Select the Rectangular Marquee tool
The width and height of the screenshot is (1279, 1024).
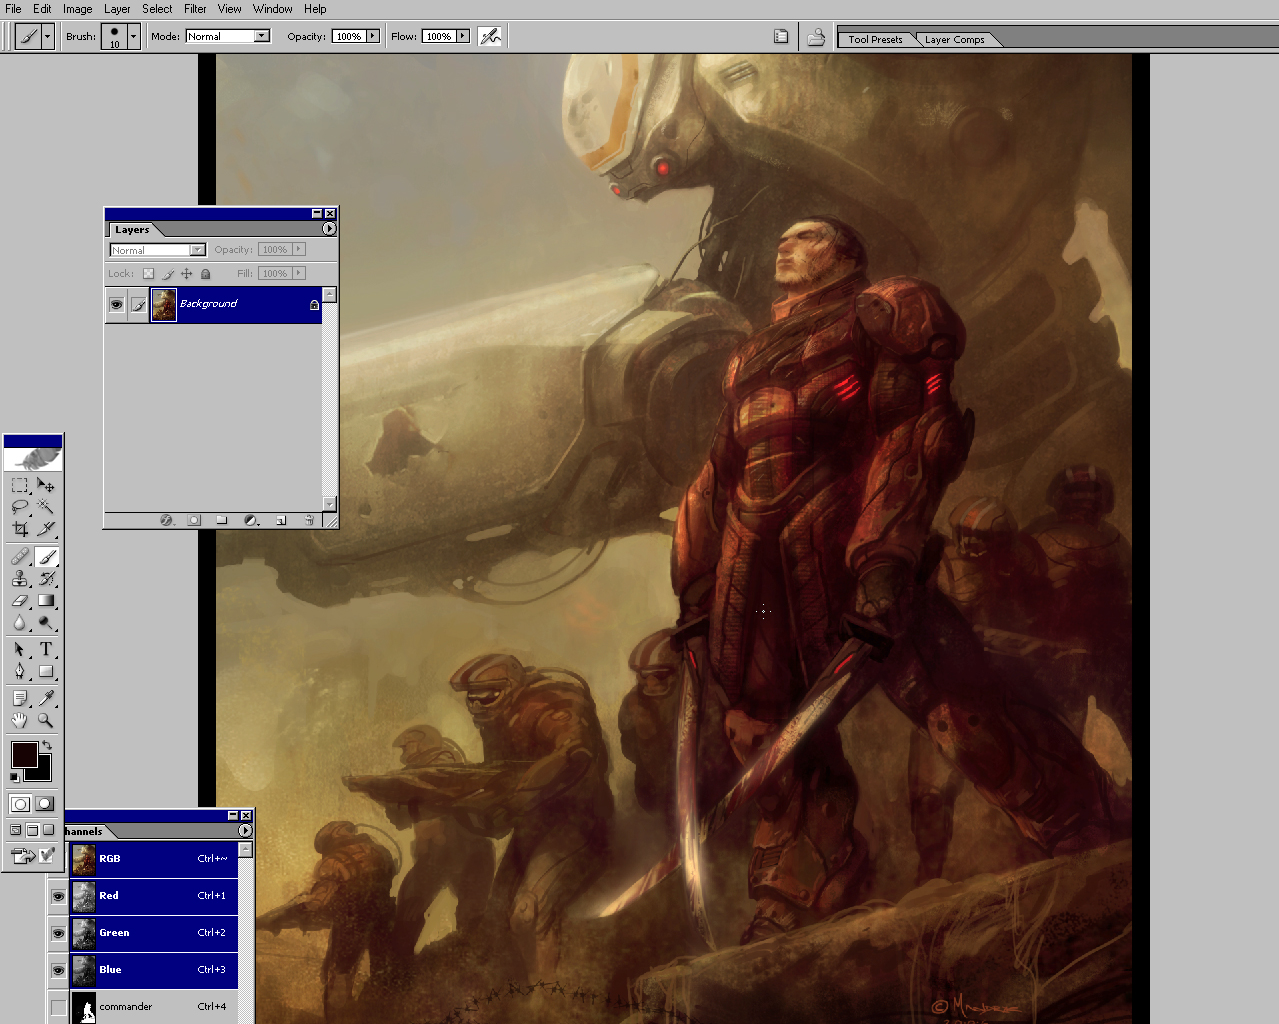(20, 485)
